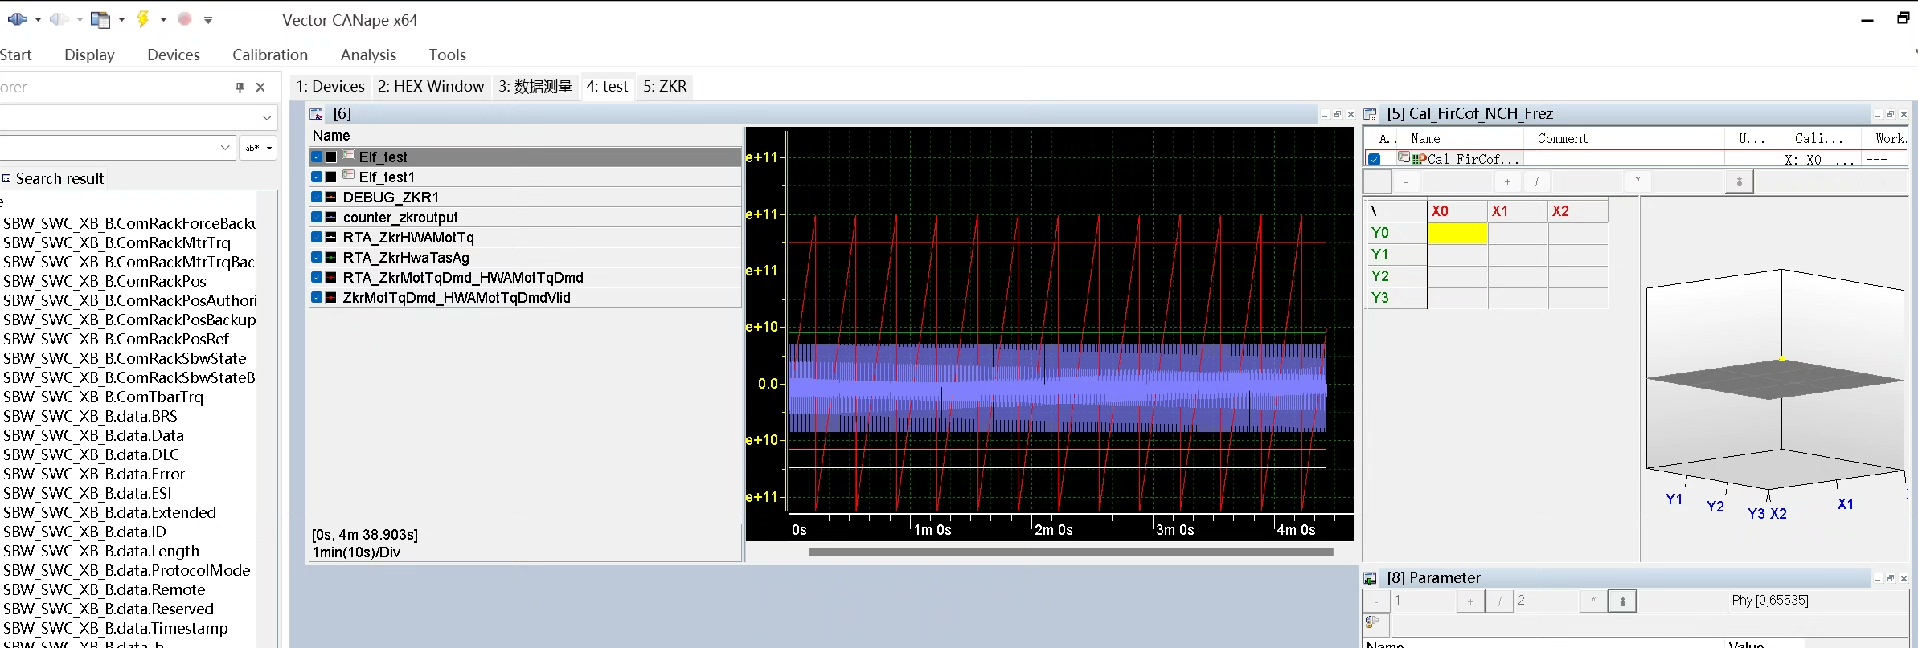Open dropdown next to window layout icon
This screenshot has height=648, width=1918.
tap(122, 20)
